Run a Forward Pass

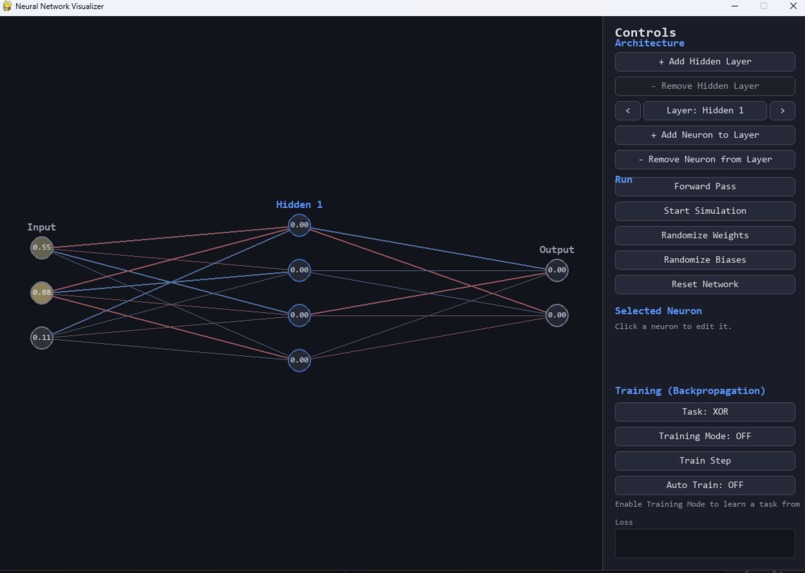point(705,187)
